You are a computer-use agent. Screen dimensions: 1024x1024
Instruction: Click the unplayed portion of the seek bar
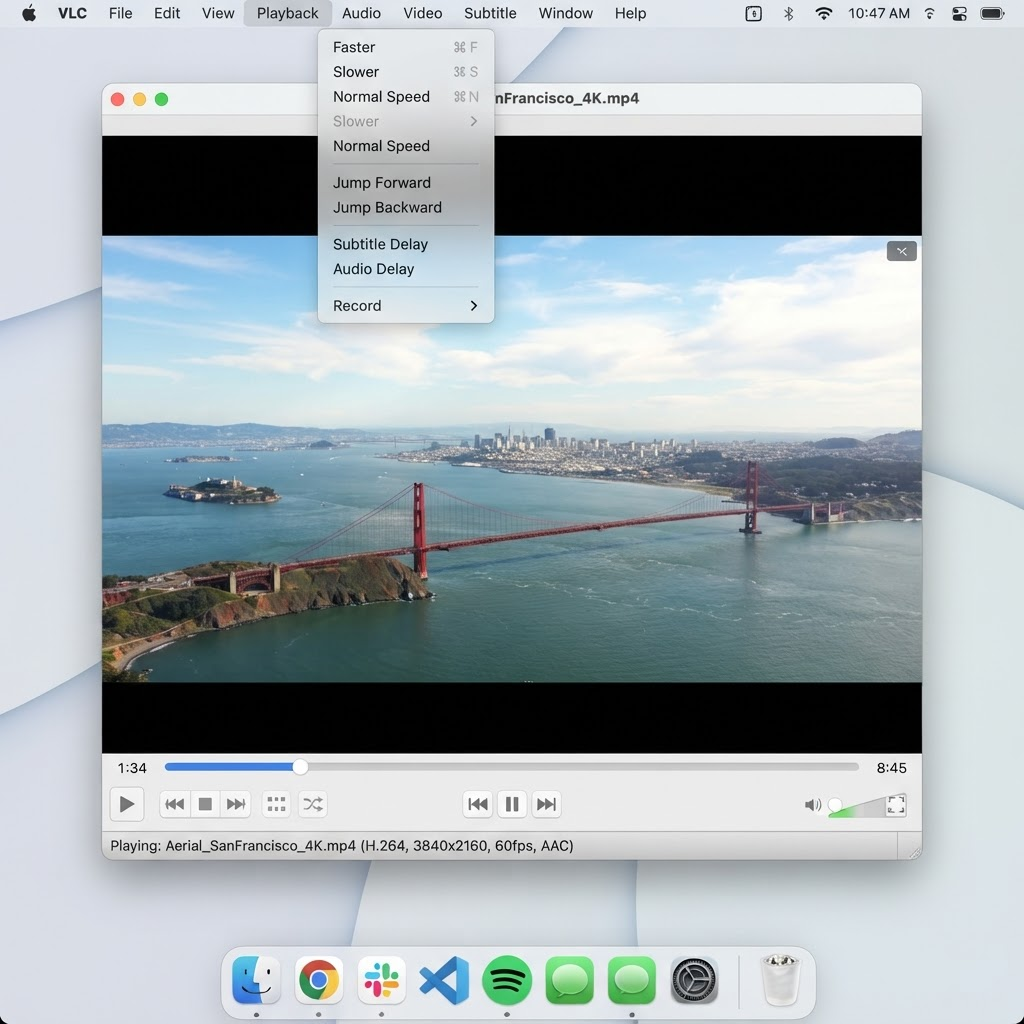pyautogui.click(x=583, y=767)
